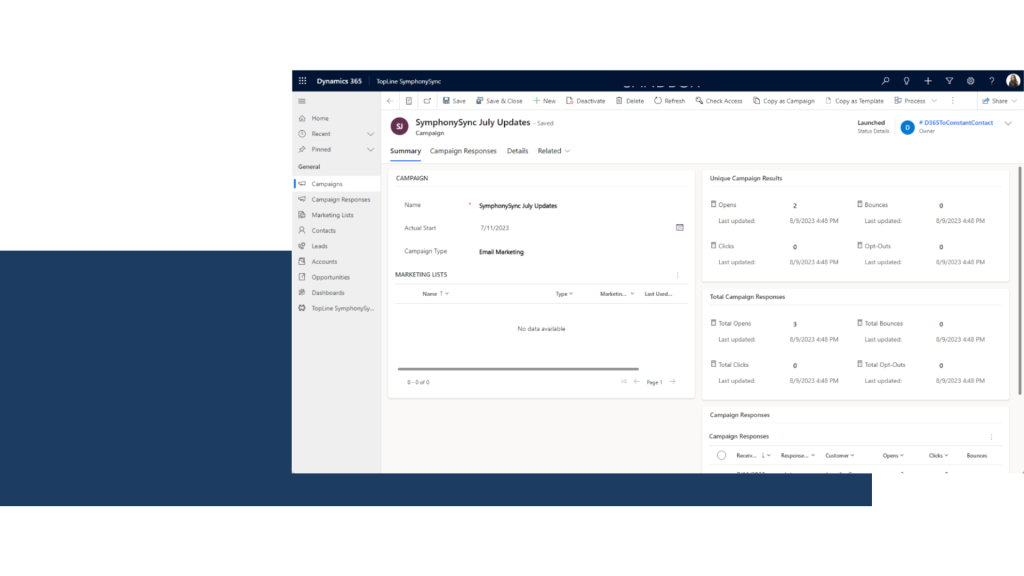The width and height of the screenshot is (1024, 576).
Task: Click Save in the command bar
Action: tap(455, 101)
